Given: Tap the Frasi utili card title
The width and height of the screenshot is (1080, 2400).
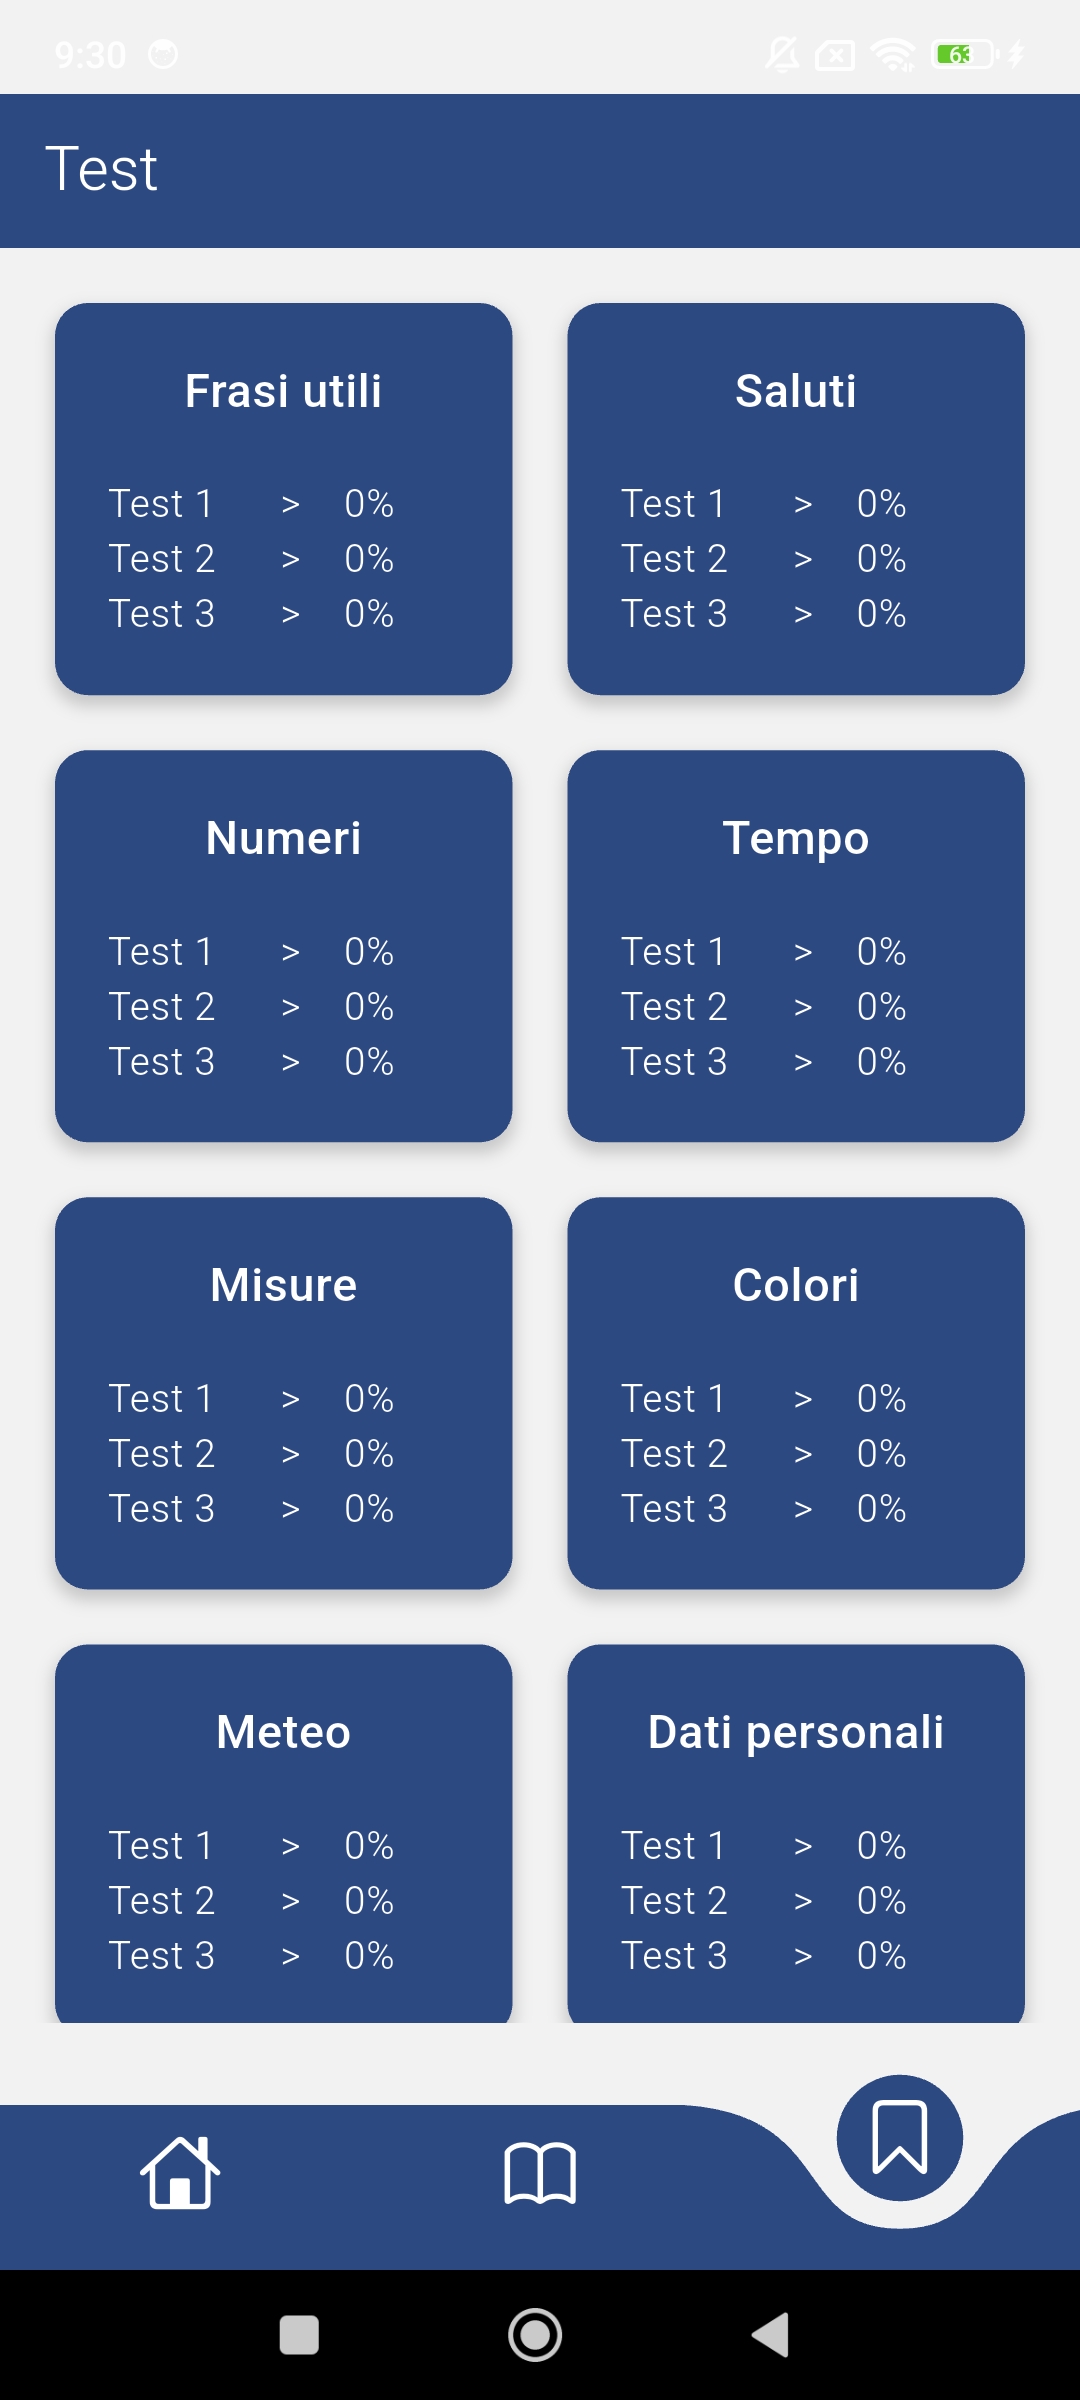Looking at the screenshot, I should [x=283, y=391].
